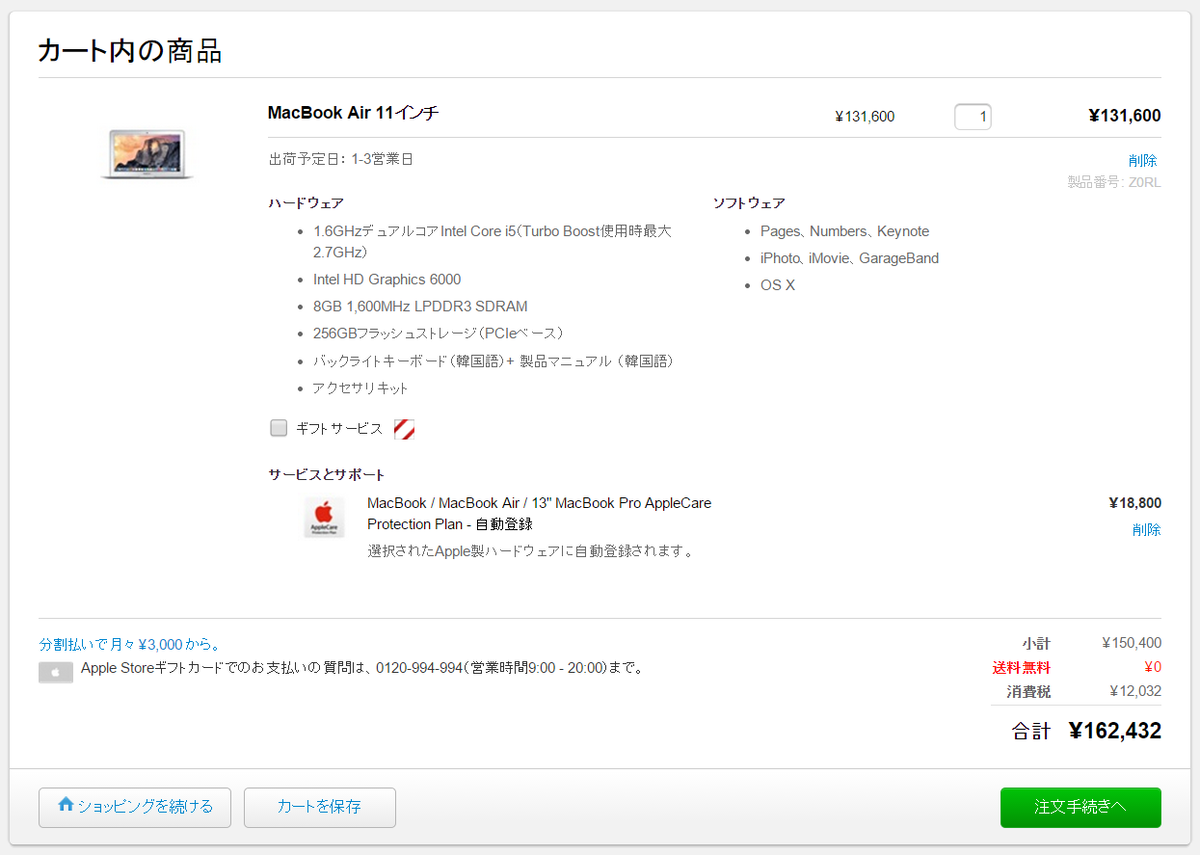Remove MacBook Air via its 削除 link
This screenshot has height=855, width=1200.
tap(1142, 160)
